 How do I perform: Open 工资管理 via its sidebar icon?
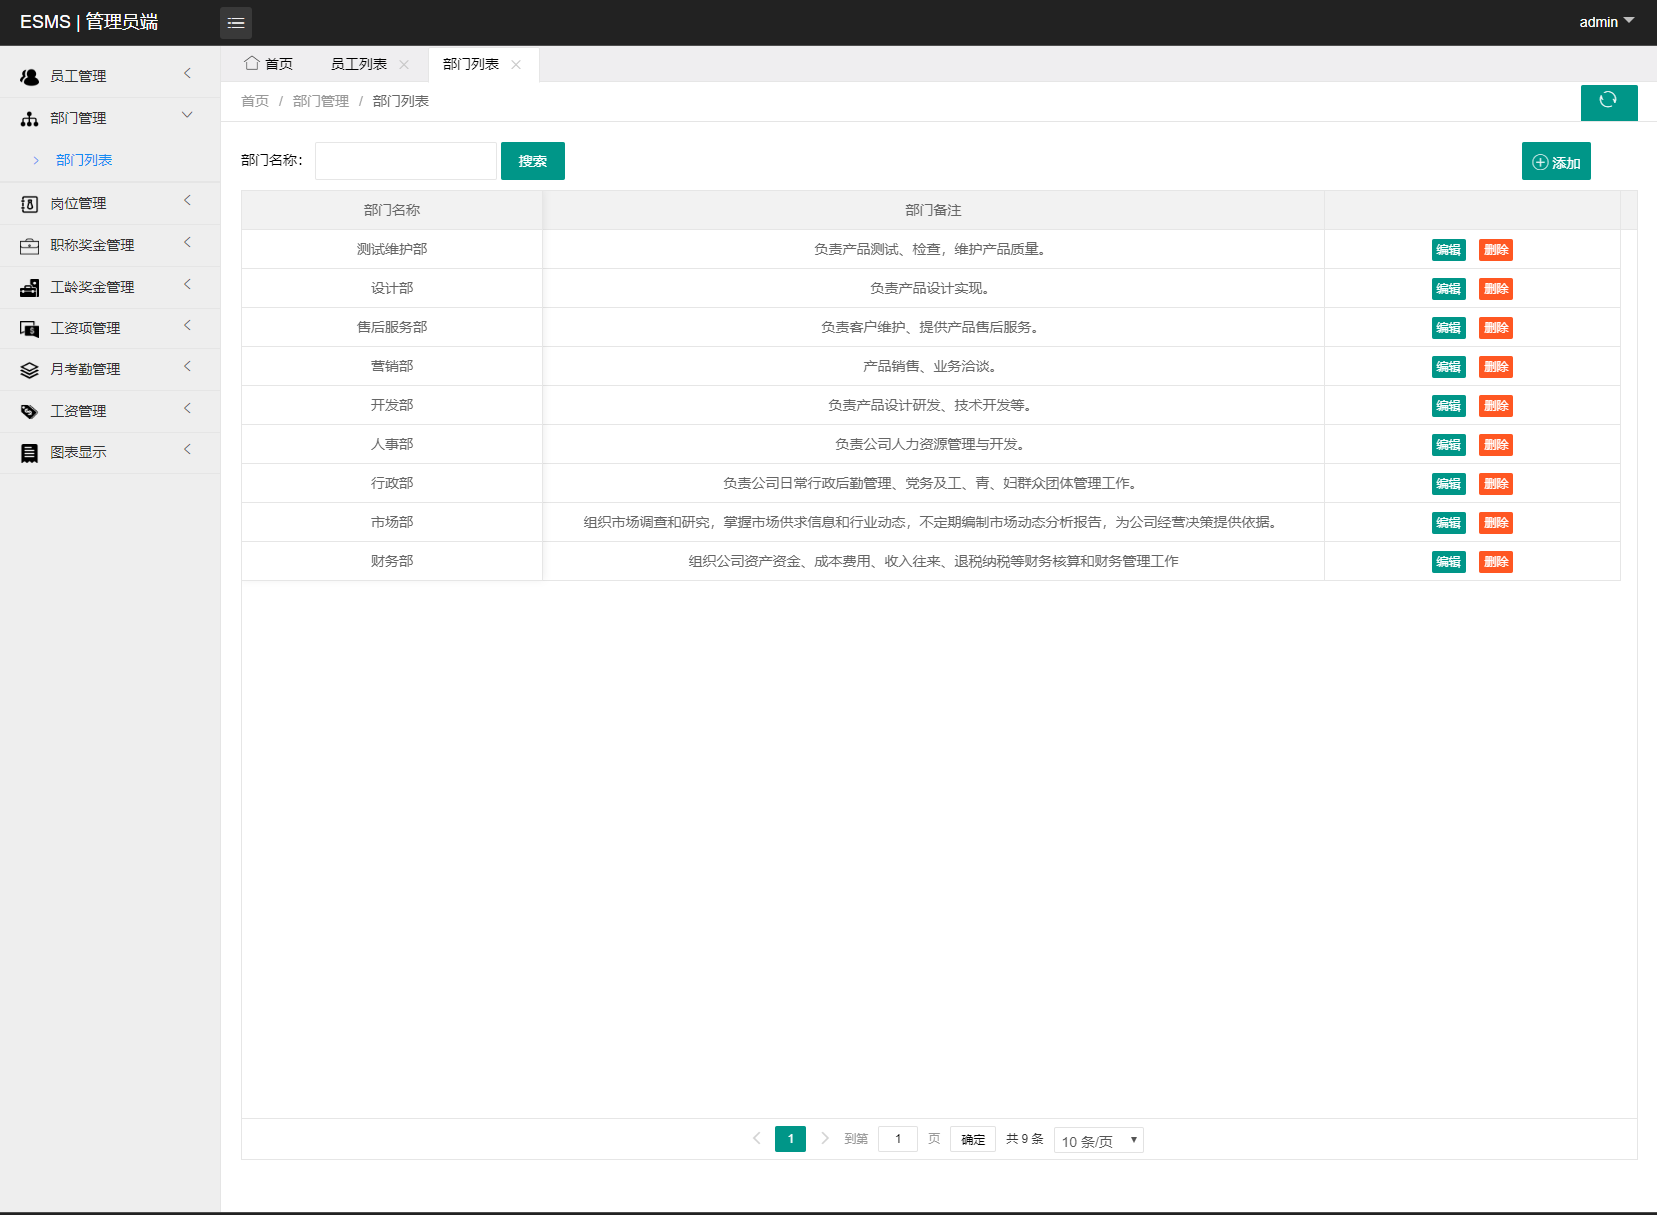pyautogui.click(x=28, y=410)
